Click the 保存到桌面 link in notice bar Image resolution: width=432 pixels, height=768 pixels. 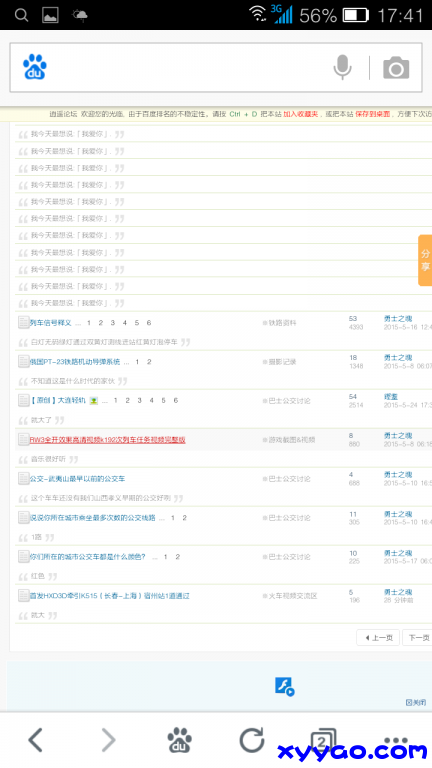[x=372, y=114]
